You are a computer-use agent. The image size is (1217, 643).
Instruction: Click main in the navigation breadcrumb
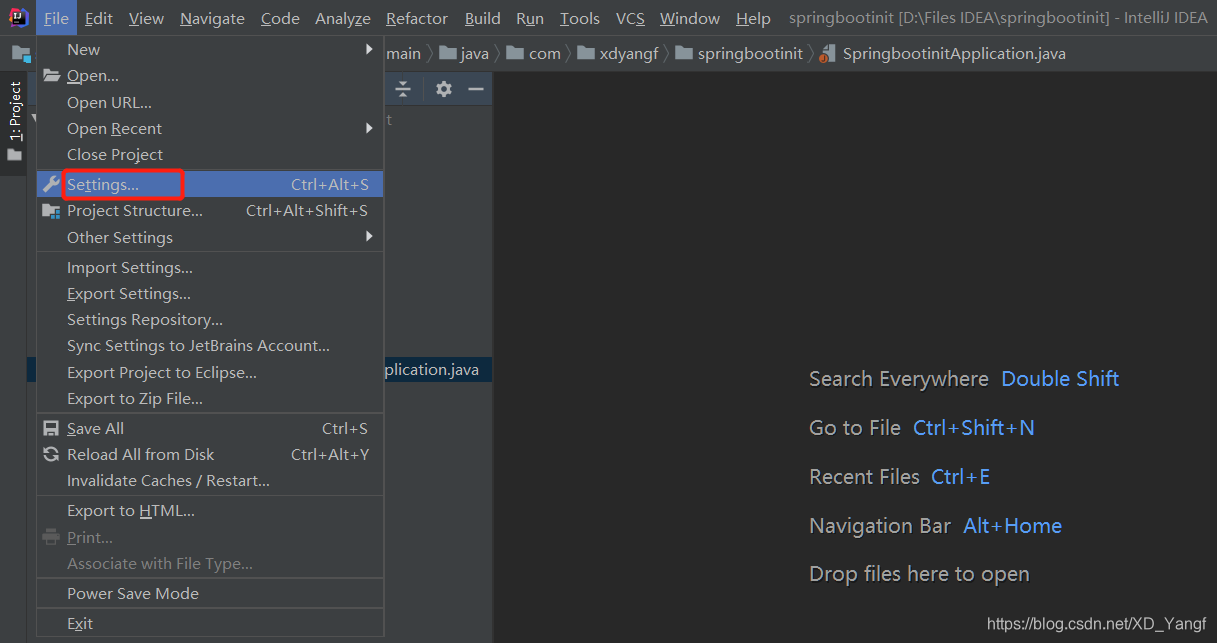coord(404,53)
